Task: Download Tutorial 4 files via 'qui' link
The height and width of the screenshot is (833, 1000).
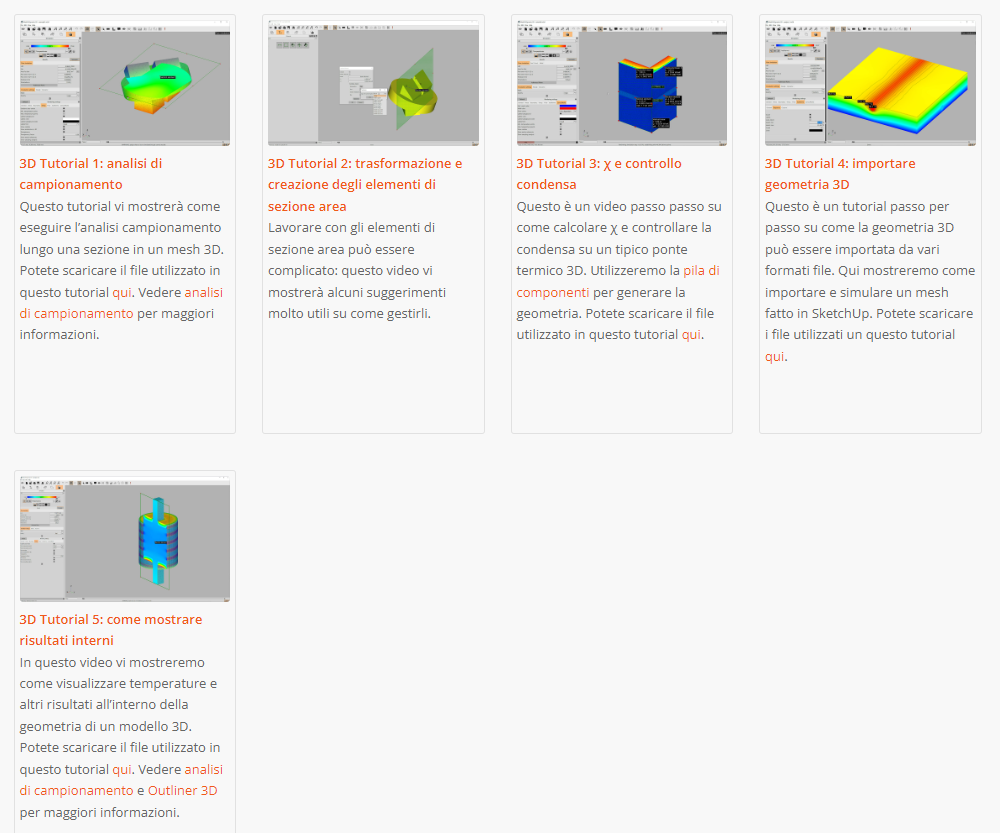Action: (x=774, y=356)
